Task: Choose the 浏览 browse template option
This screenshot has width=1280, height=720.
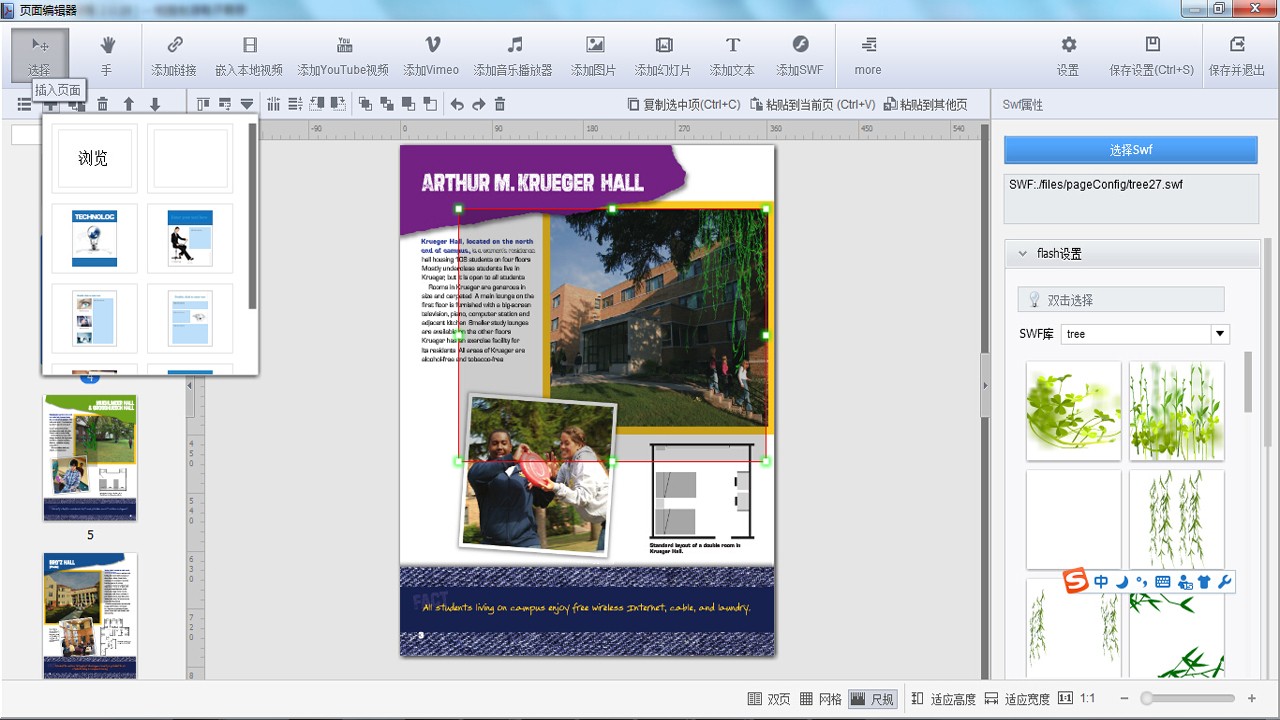Action: point(94,158)
